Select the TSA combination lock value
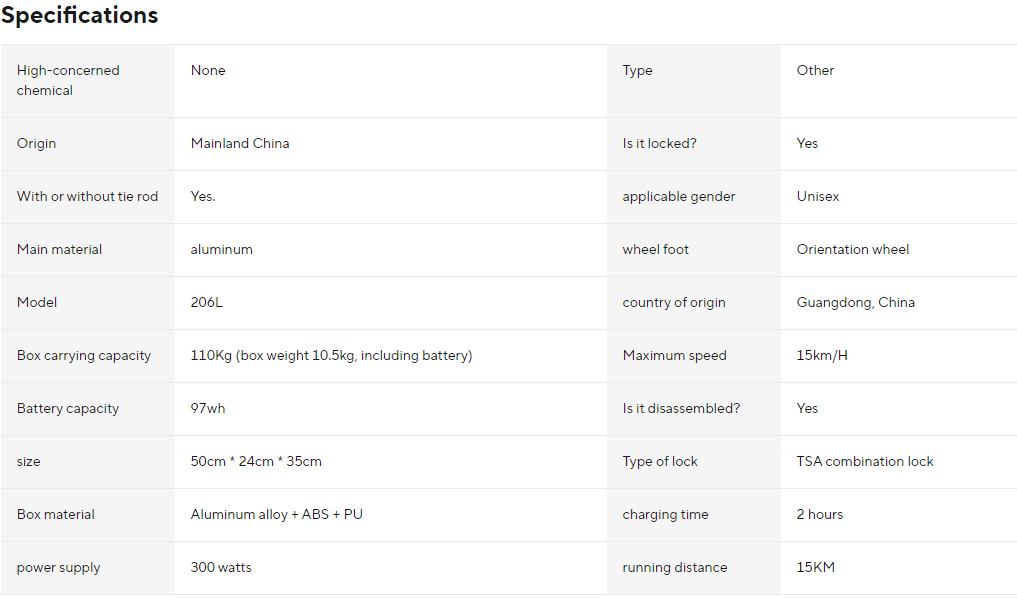Image resolution: width=1017 pixels, height=598 pixels. click(x=865, y=461)
